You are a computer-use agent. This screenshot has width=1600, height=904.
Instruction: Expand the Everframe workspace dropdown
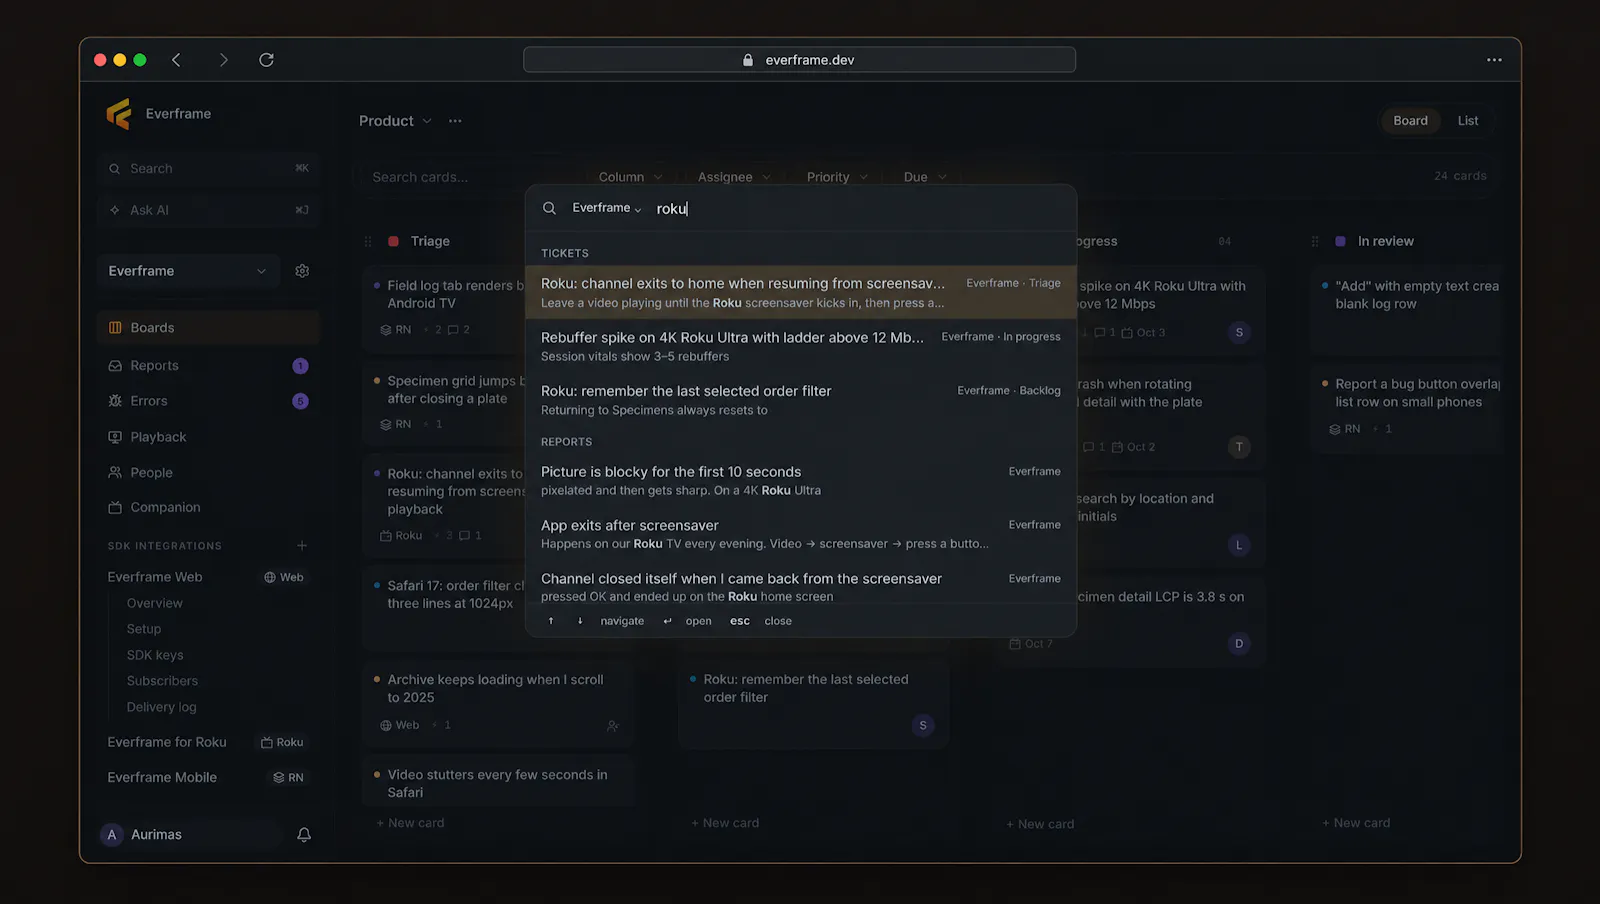[x=189, y=271]
